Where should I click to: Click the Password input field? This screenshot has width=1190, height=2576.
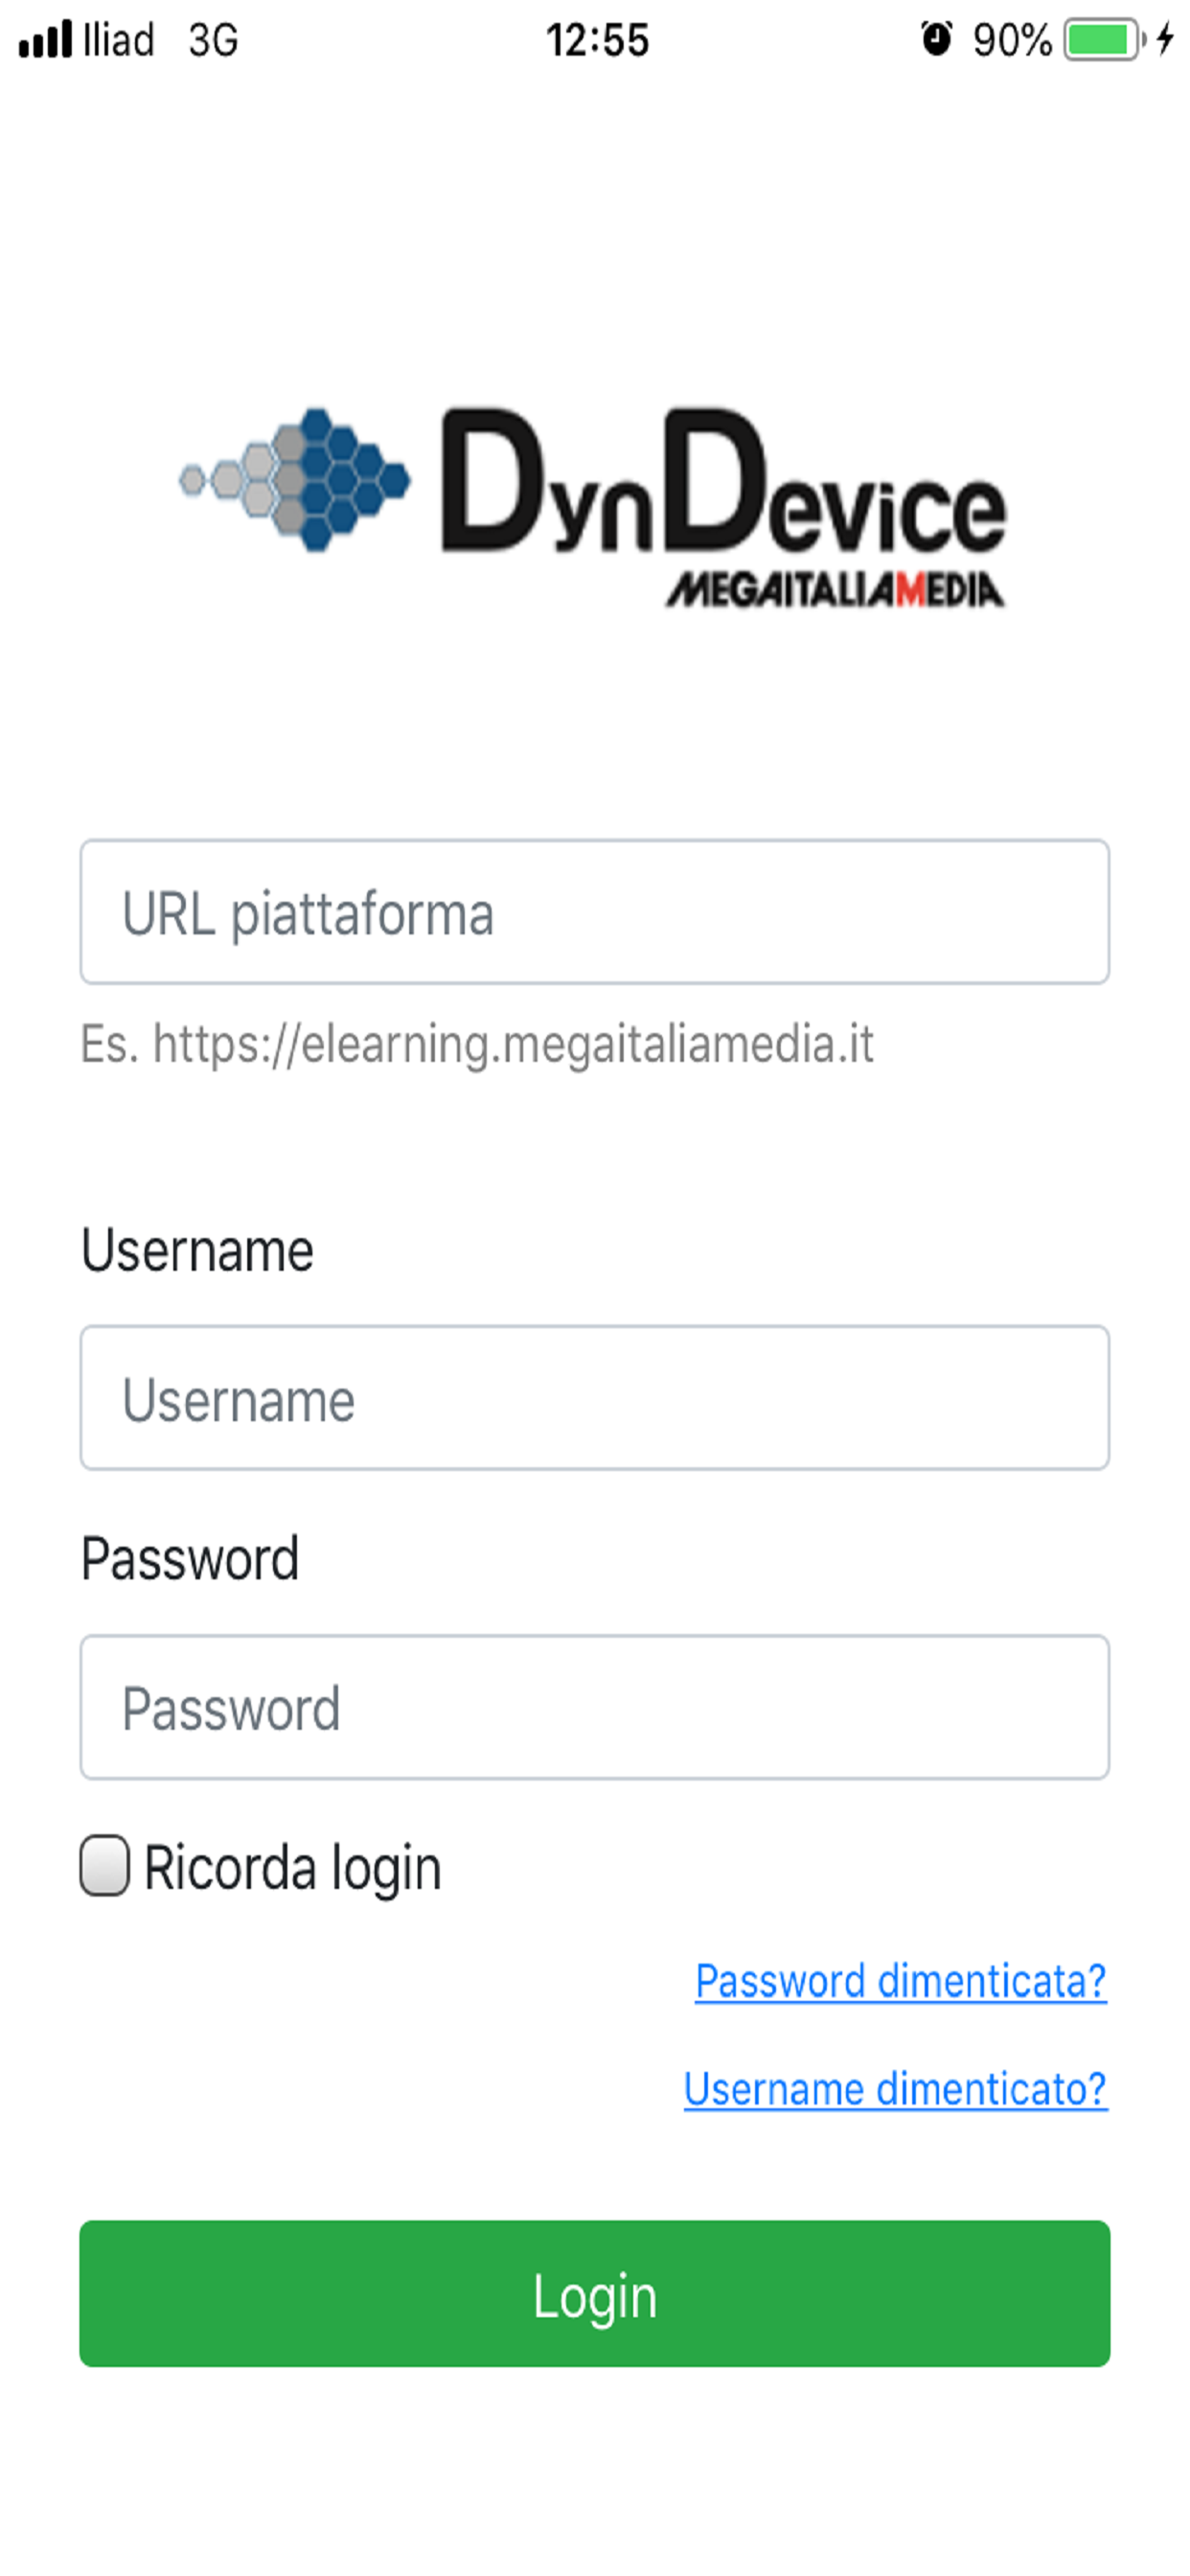tap(595, 1708)
